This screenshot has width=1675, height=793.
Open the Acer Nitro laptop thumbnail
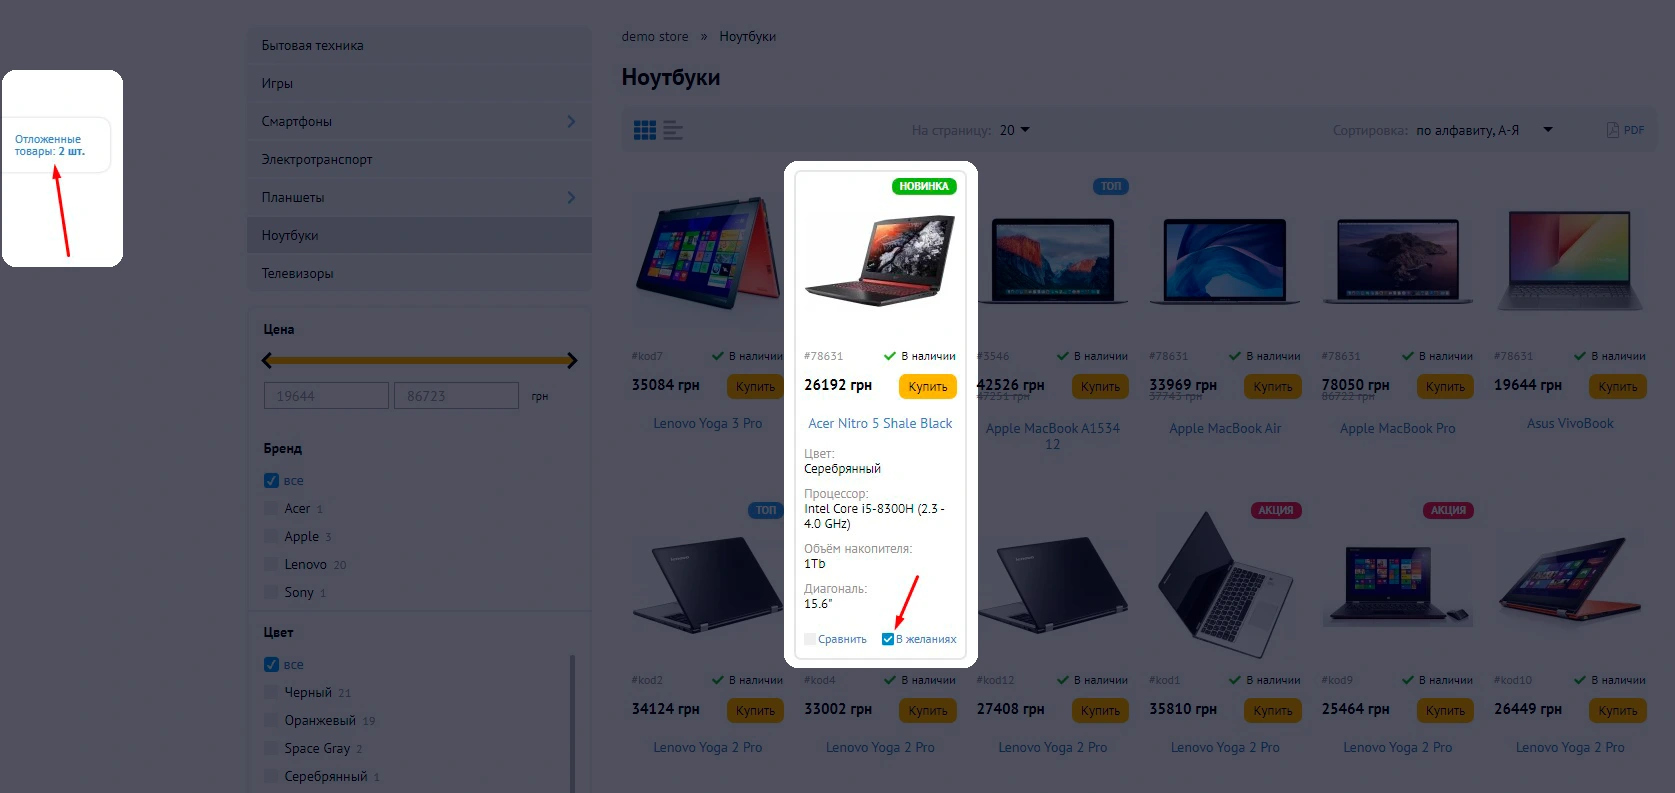coord(880,260)
